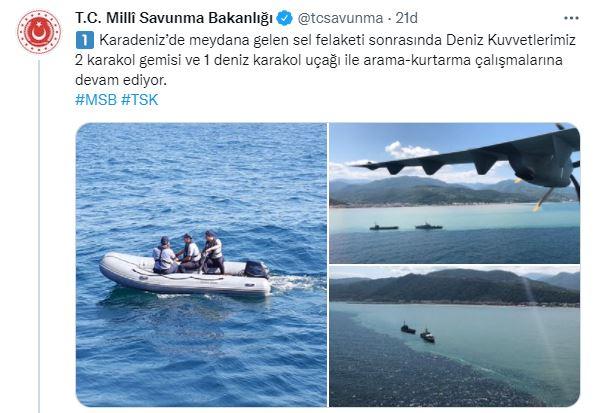595x413 pixels.
Task: Click the blue verified checkmark badge
Action: 285,18
